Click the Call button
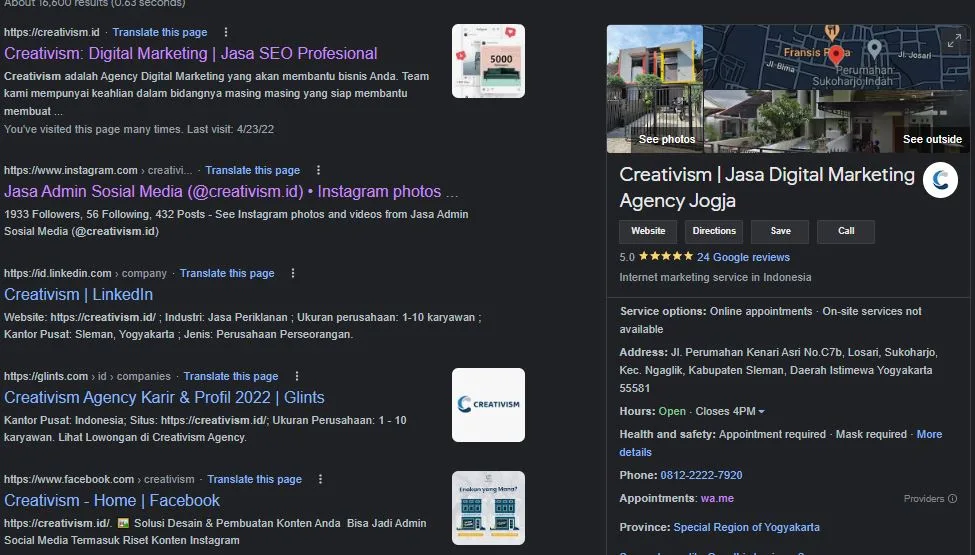 click(846, 231)
